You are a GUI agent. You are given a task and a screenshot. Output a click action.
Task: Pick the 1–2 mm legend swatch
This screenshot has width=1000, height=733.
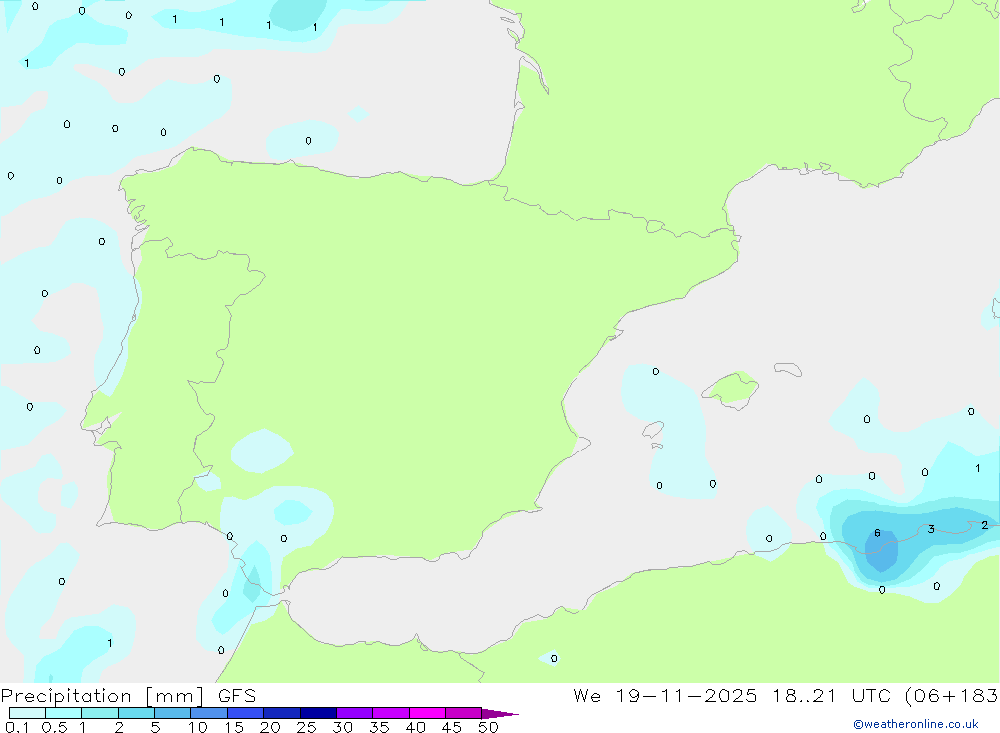point(100,713)
